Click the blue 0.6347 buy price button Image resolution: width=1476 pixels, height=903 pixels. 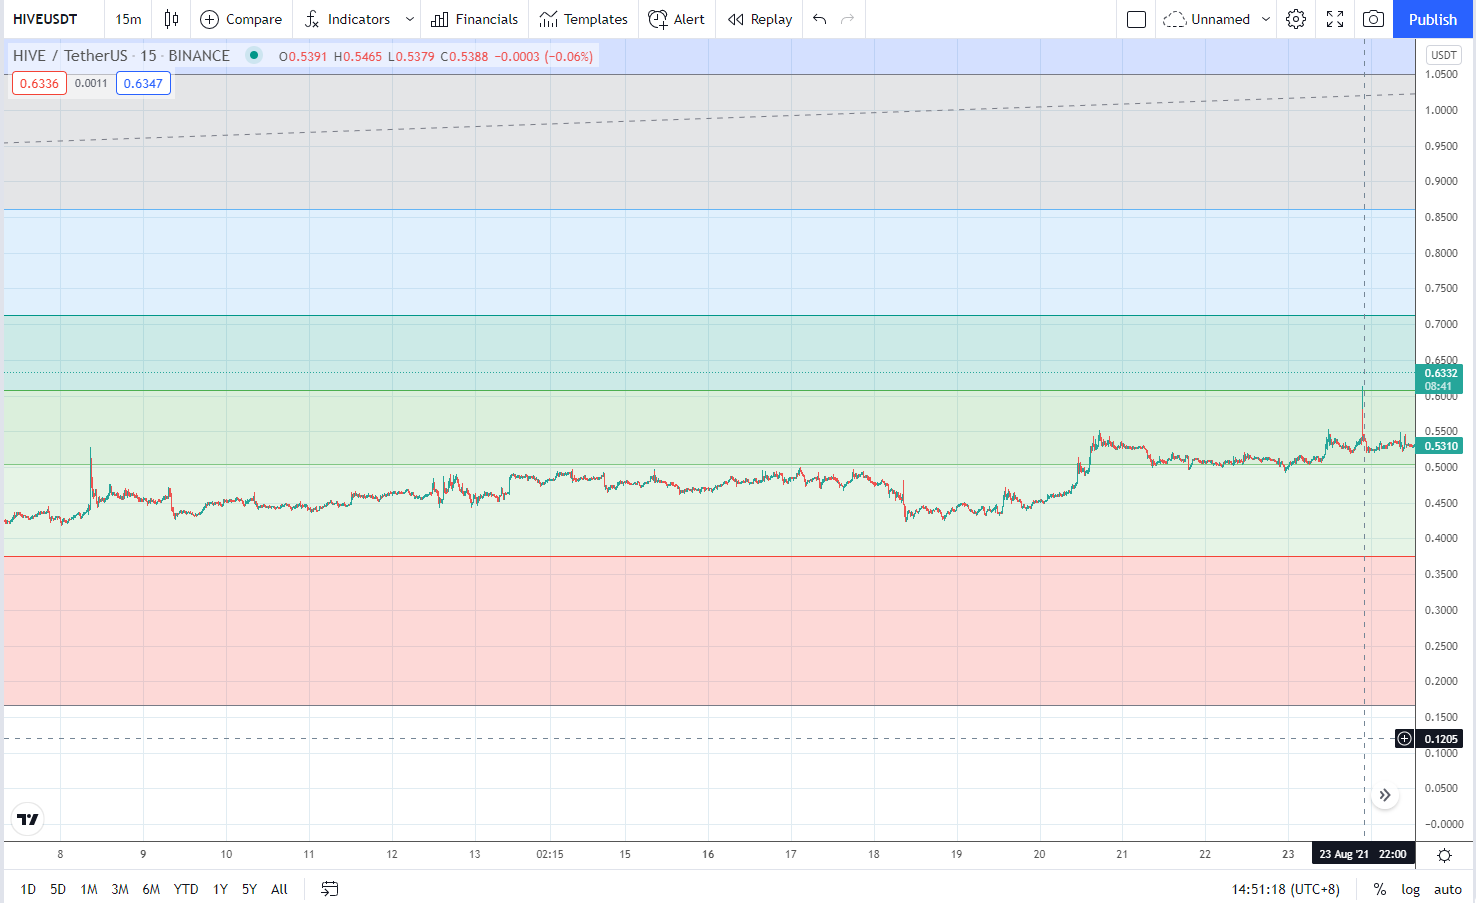(x=143, y=83)
